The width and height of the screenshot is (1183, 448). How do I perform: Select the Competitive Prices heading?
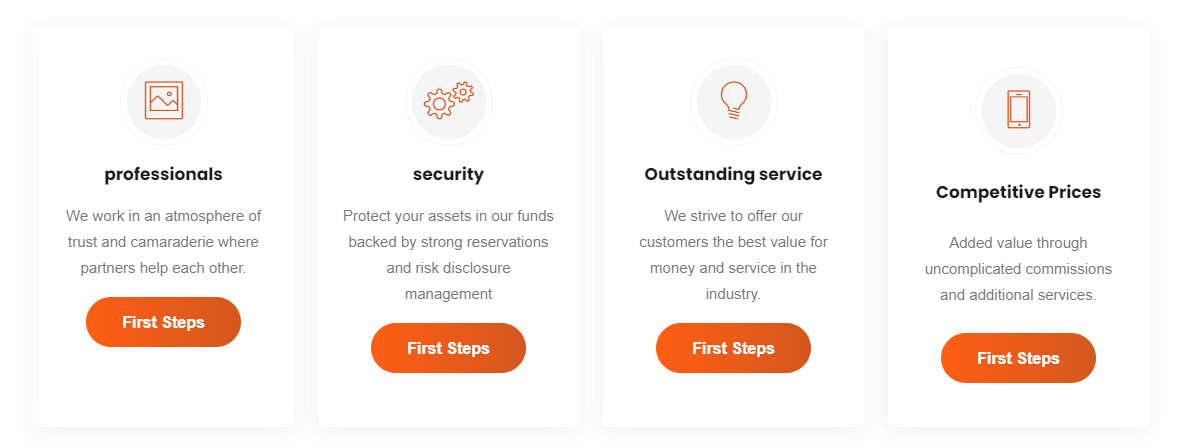(1019, 192)
